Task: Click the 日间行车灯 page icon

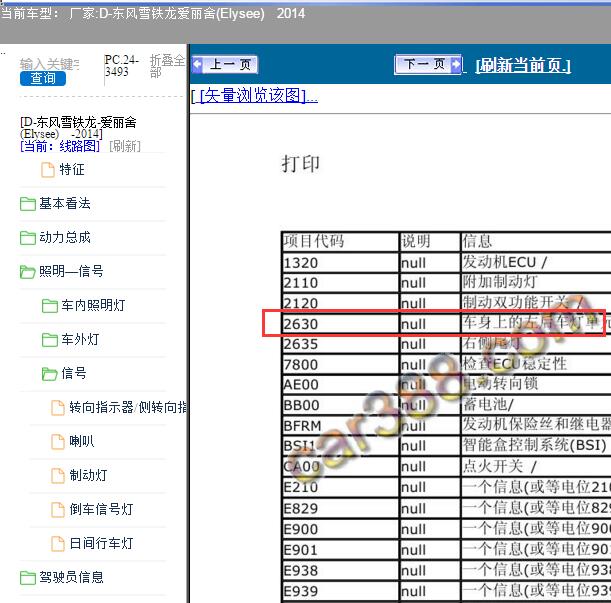Action: click(58, 544)
